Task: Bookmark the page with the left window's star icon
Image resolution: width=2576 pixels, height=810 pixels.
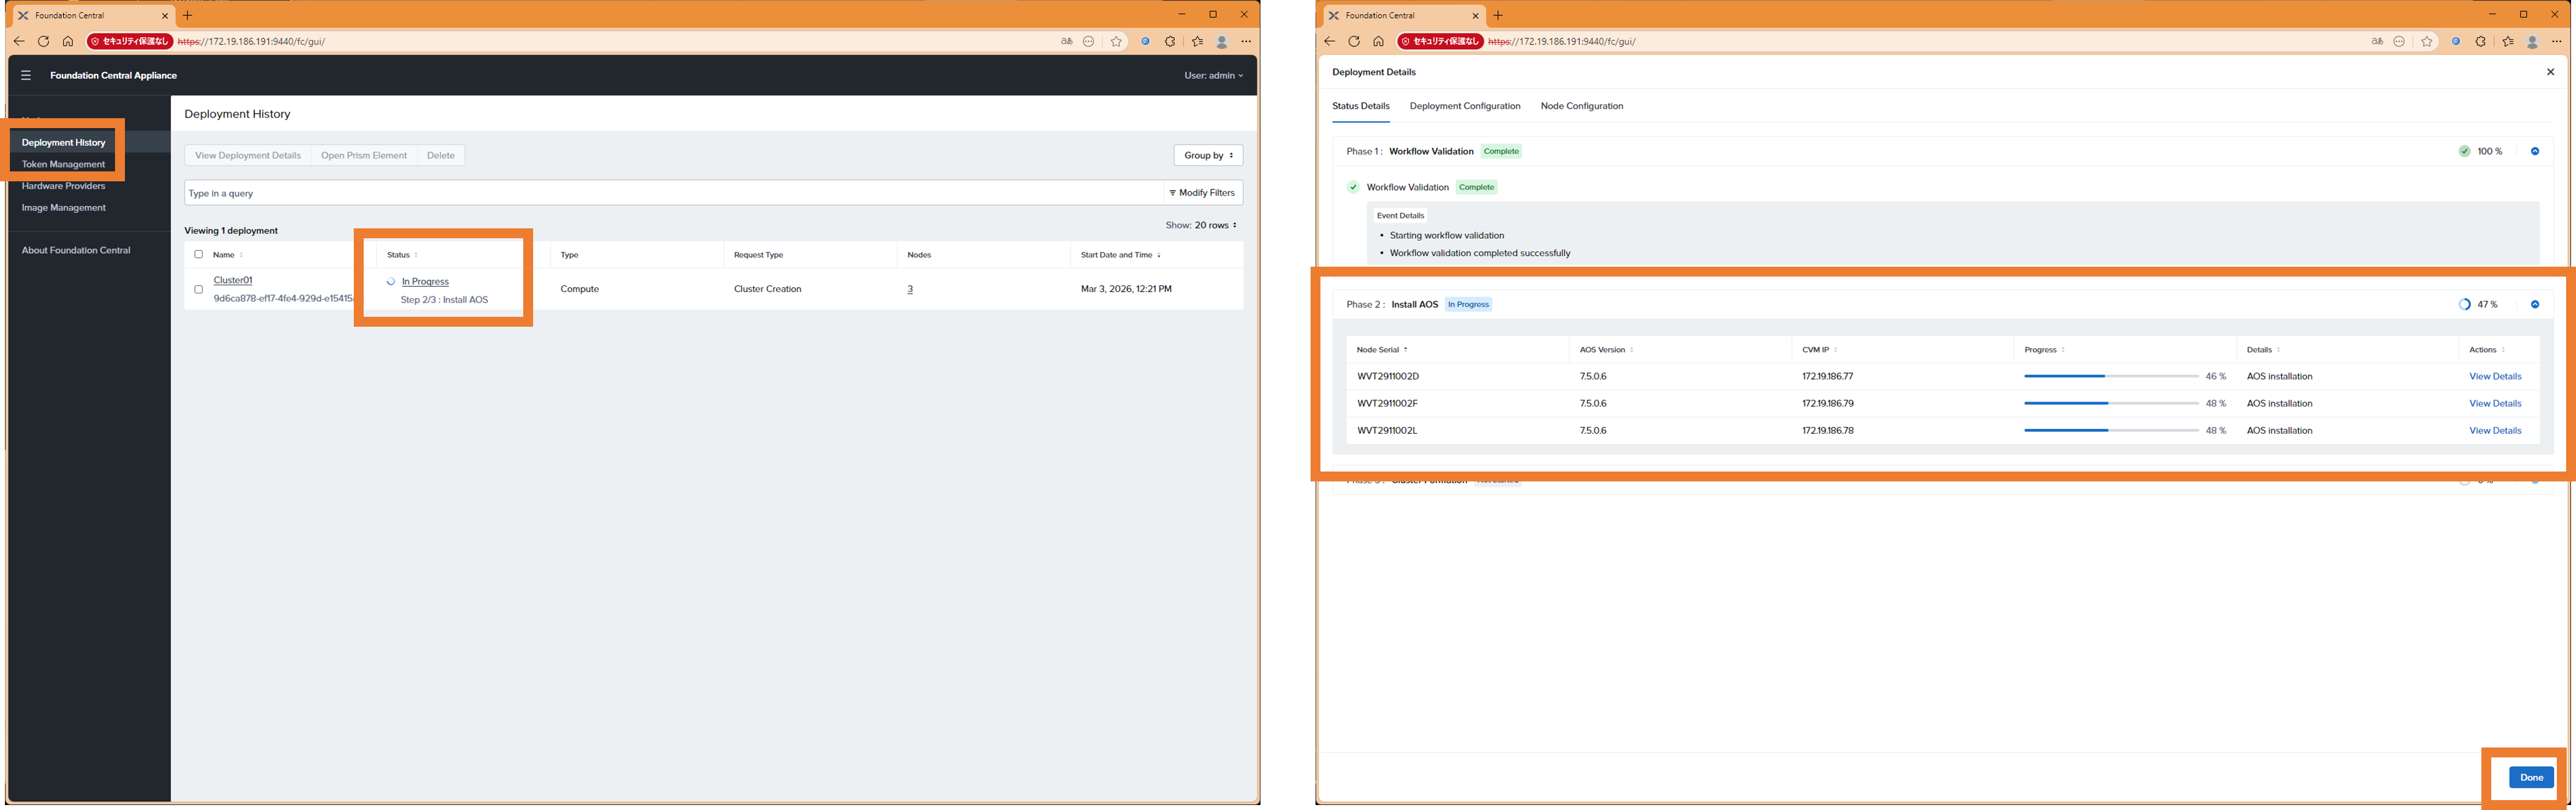Action: (1116, 41)
